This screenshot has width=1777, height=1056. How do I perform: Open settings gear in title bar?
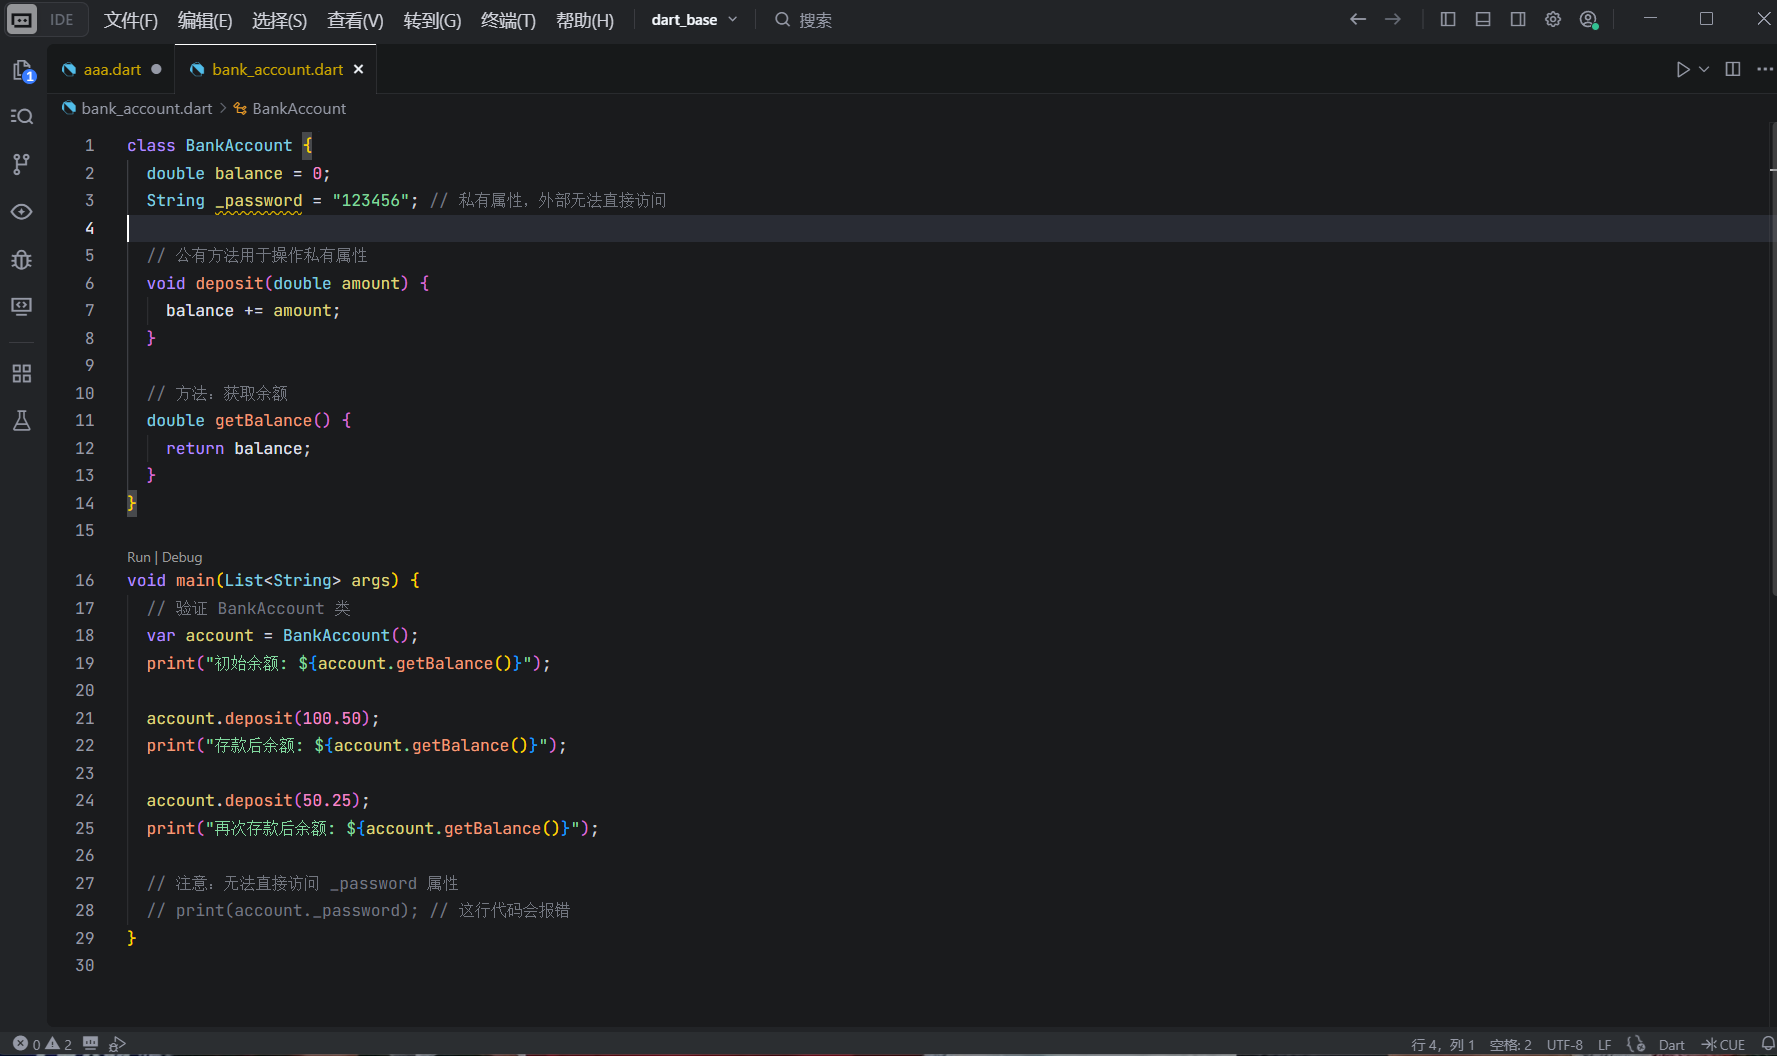pos(1553,19)
